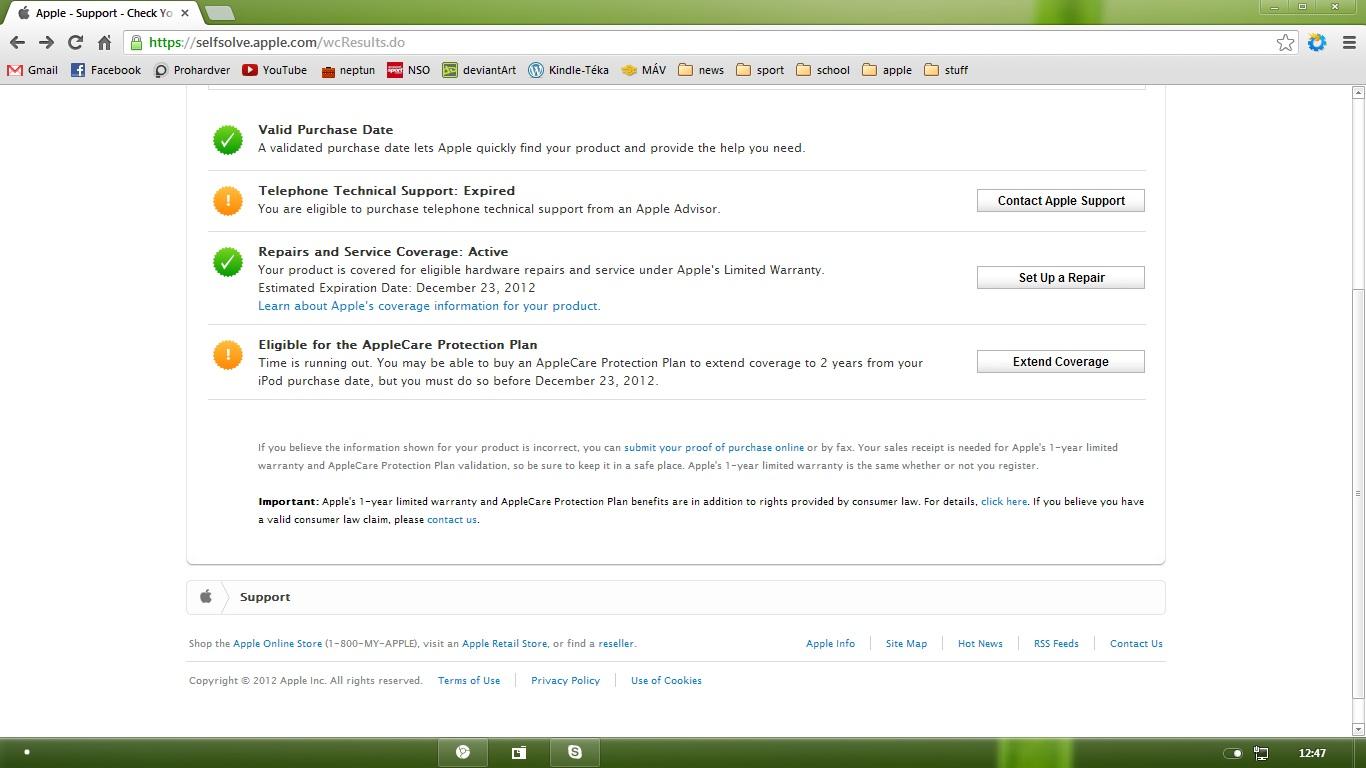
Task: Click the browser Back arrow
Action: point(17,42)
